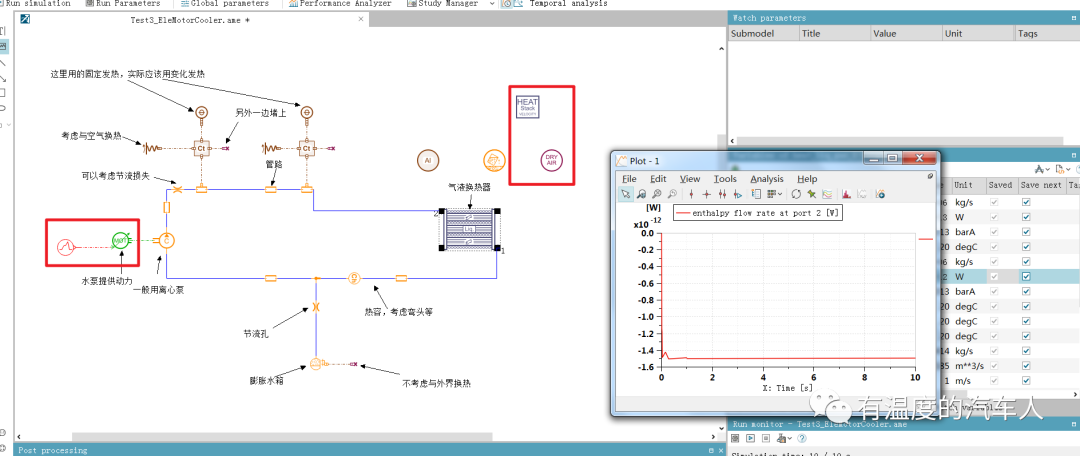Viewport: 1080px width, 456px height.
Task: Toggle Saved checkbox in highlighted W row
Action: click(x=993, y=276)
